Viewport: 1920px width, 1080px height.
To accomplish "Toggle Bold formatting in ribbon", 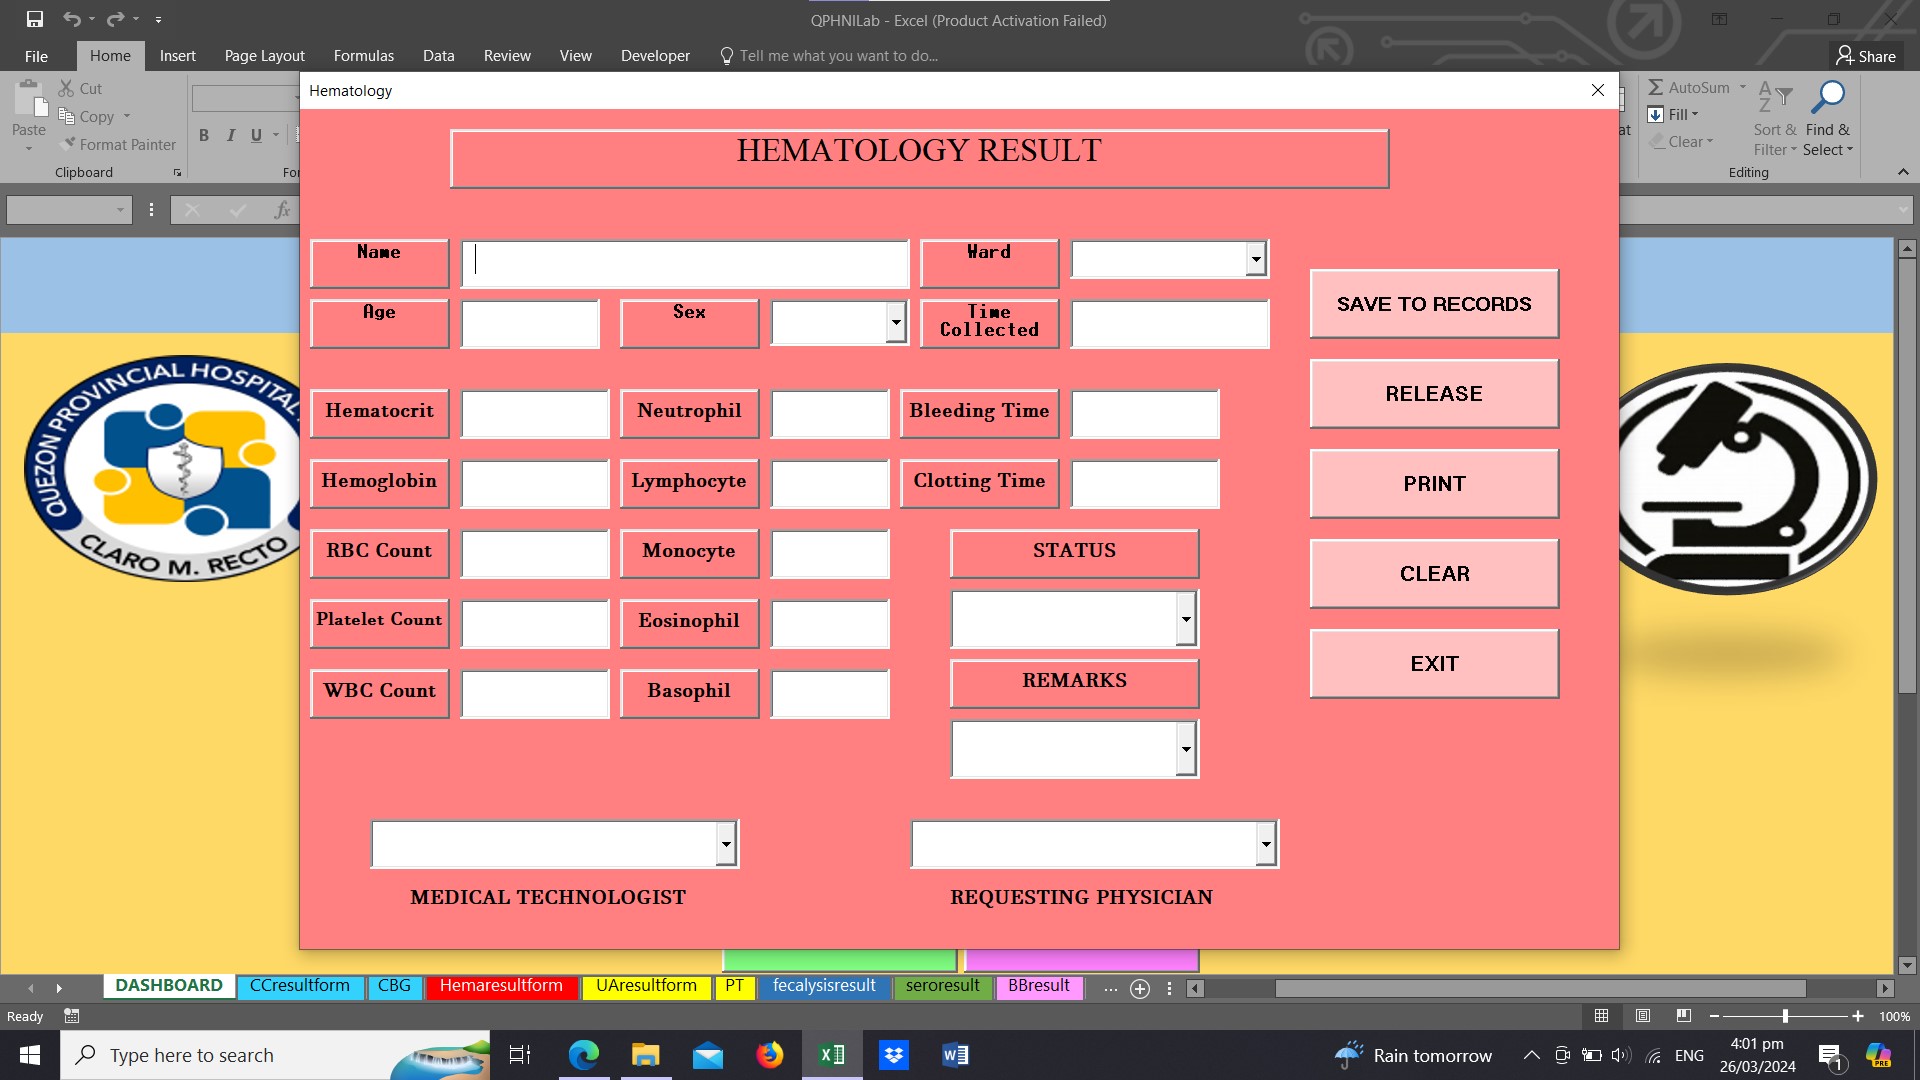I will click(204, 135).
